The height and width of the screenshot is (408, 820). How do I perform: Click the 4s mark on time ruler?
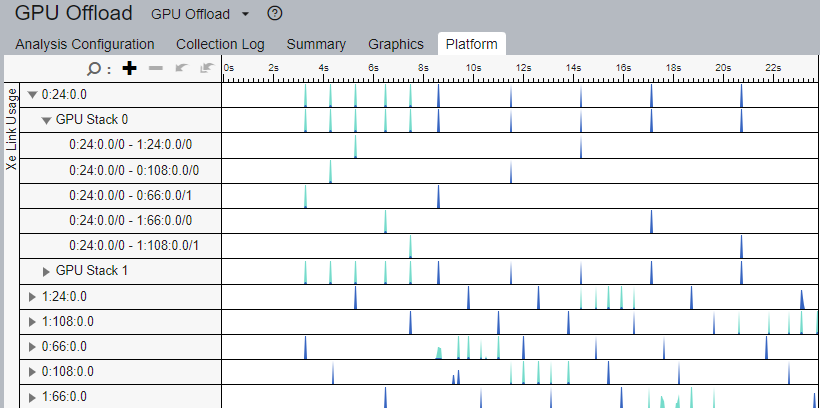pos(324,68)
